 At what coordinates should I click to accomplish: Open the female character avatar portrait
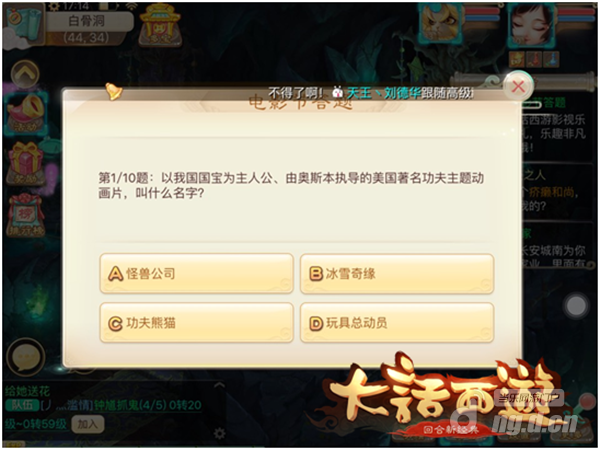point(531,25)
